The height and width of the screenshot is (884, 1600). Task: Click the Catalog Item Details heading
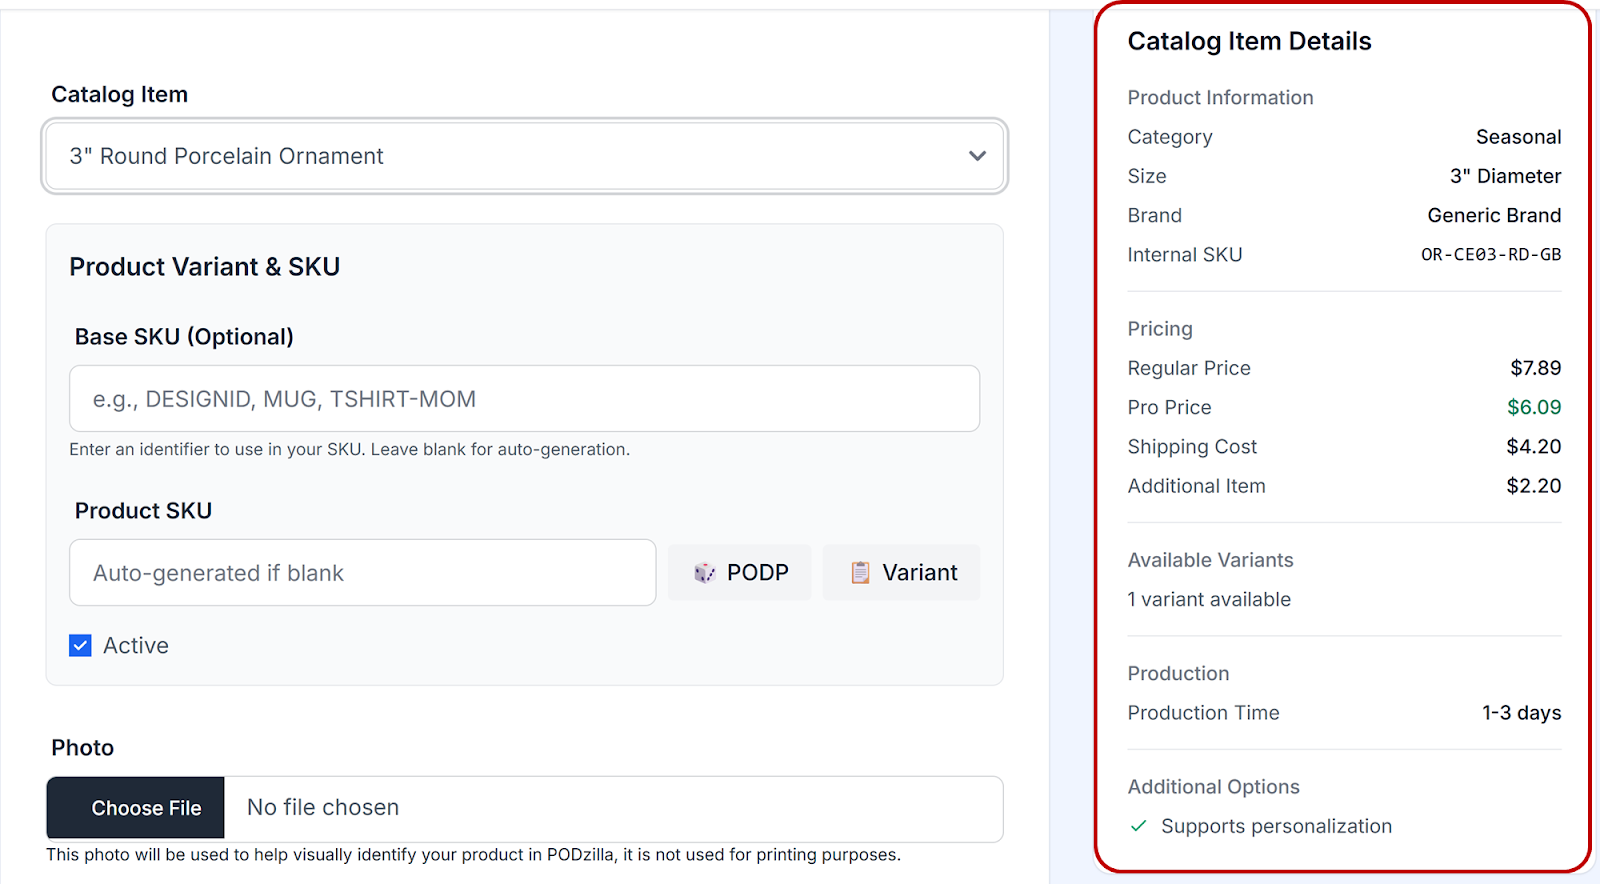1249,42
